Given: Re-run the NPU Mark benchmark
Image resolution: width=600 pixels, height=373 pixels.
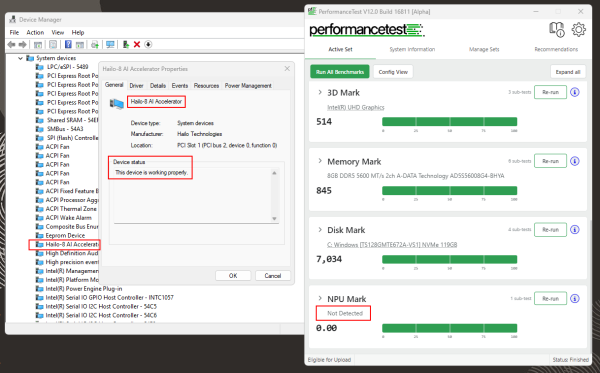Looking at the screenshot, I should (x=550, y=298).
